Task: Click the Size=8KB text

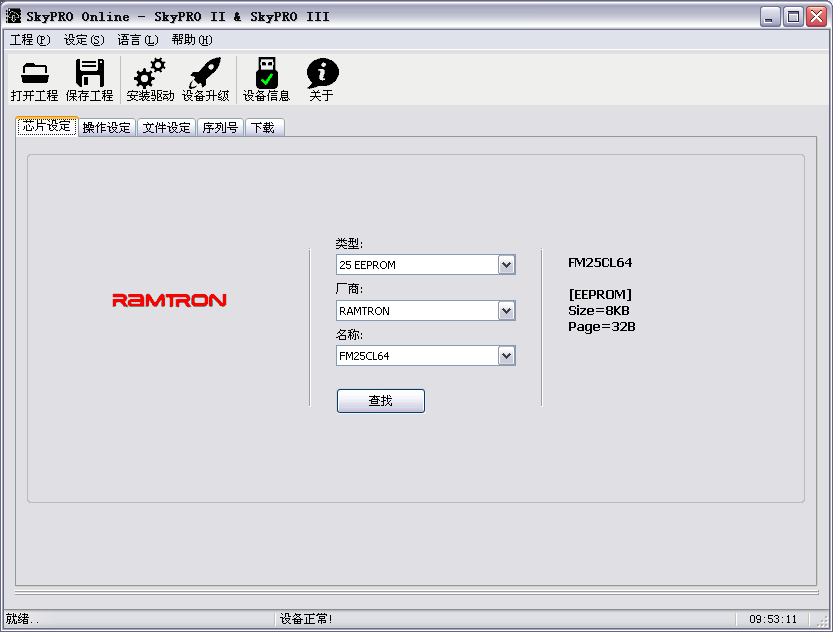Action: (599, 310)
